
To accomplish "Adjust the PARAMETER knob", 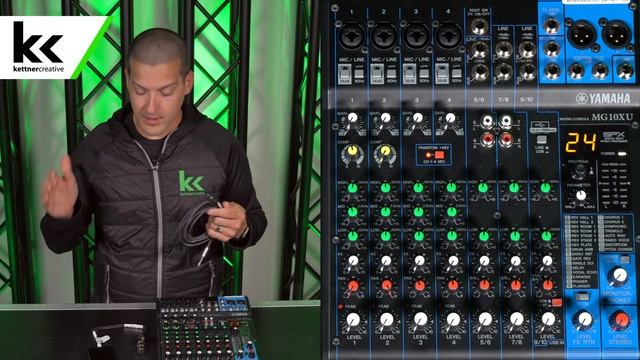I will (x=580, y=196).
